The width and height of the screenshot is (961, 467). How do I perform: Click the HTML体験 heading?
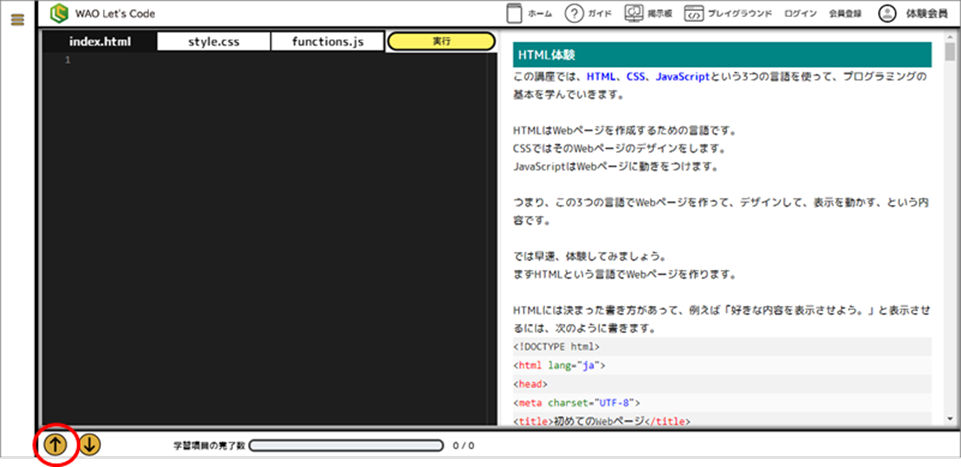pyautogui.click(x=722, y=55)
